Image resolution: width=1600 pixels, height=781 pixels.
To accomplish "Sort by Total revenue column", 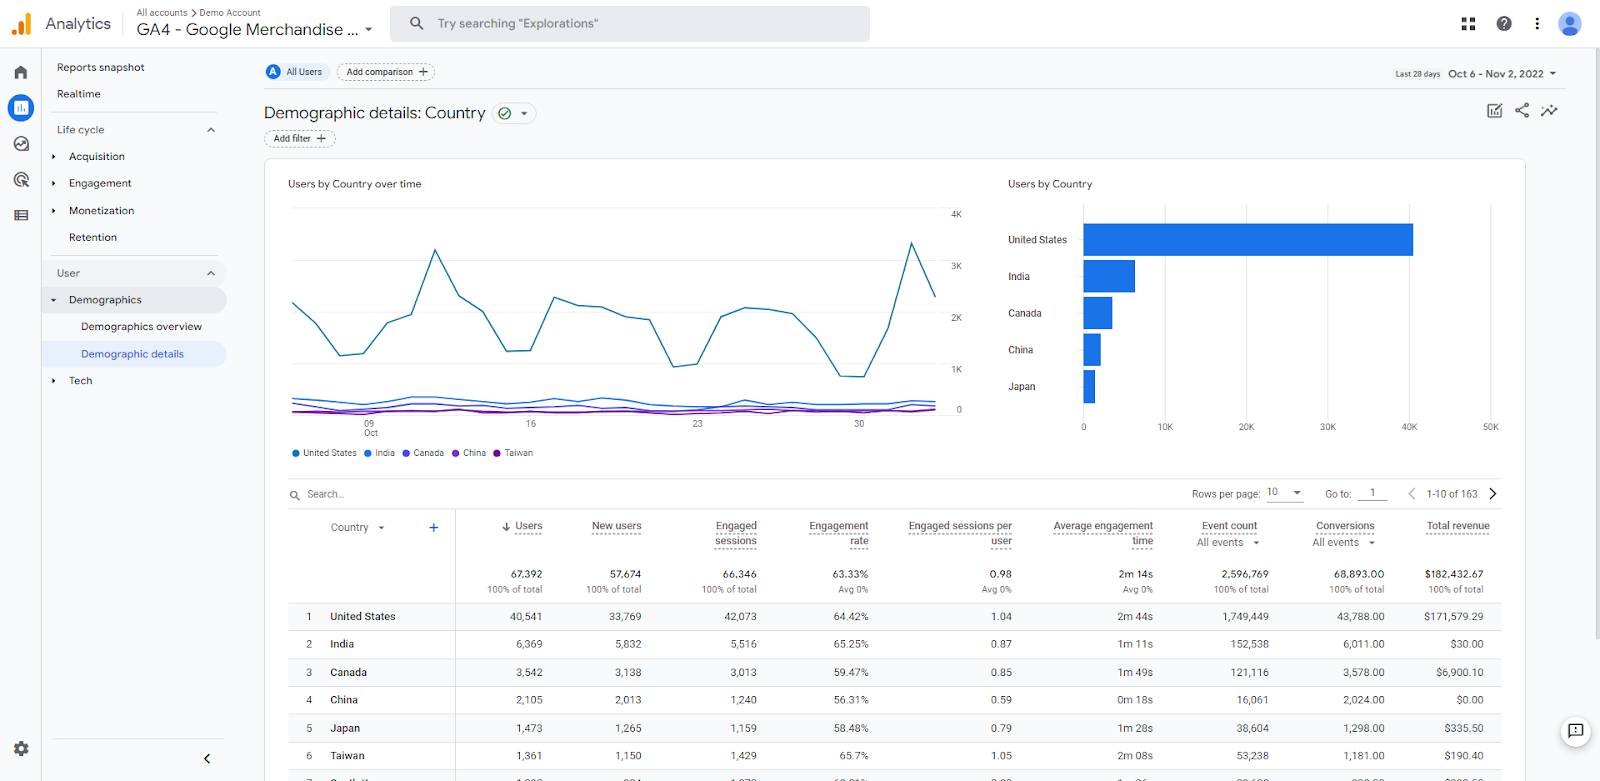I will tap(1458, 526).
